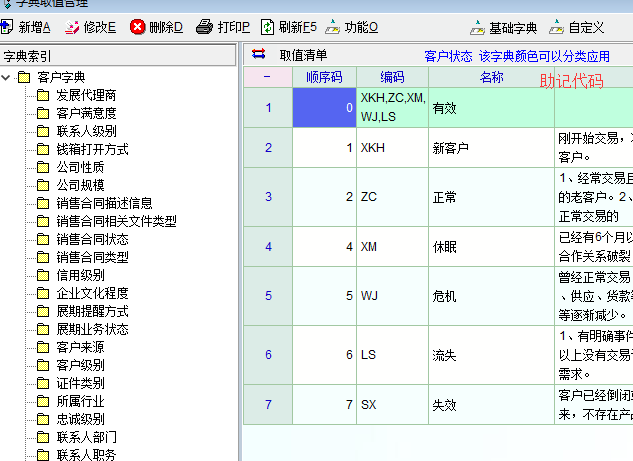The width and height of the screenshot is (633, 461).
Task: Choose 客户来源 from the dictionary index
Action: coord(80,347)
